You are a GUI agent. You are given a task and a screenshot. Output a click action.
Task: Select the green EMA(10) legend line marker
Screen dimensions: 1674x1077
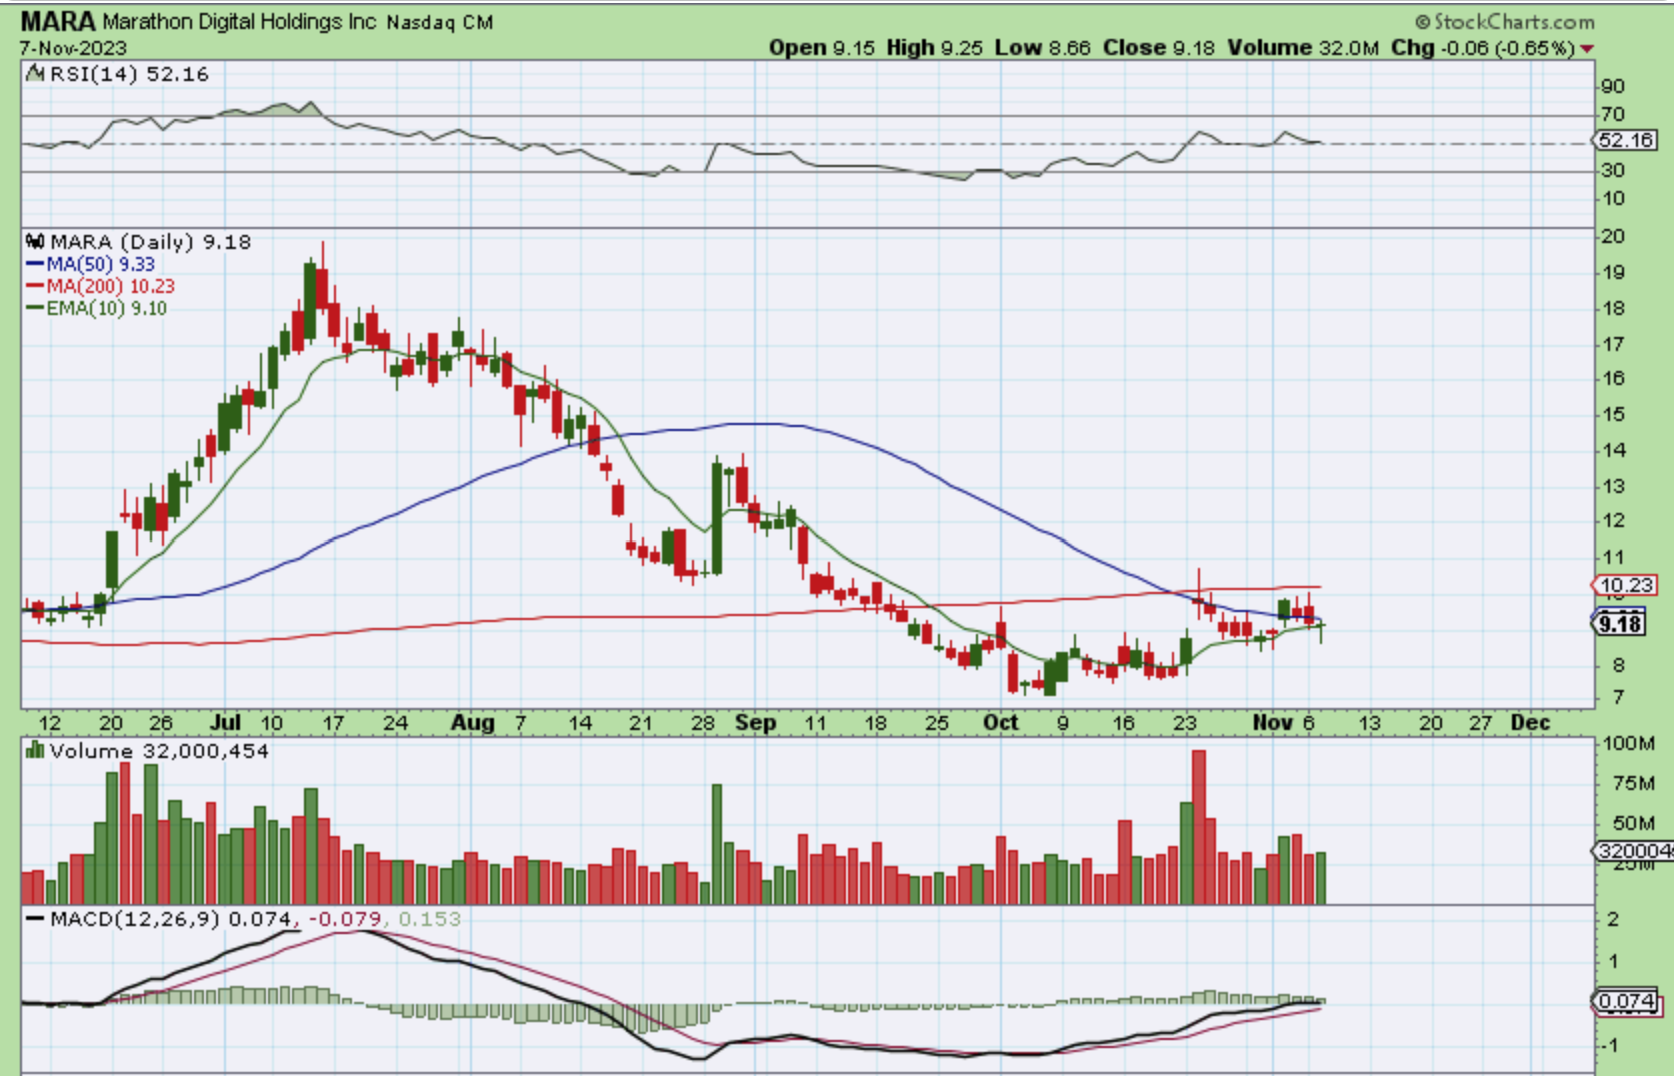click(x=35, y=309)
